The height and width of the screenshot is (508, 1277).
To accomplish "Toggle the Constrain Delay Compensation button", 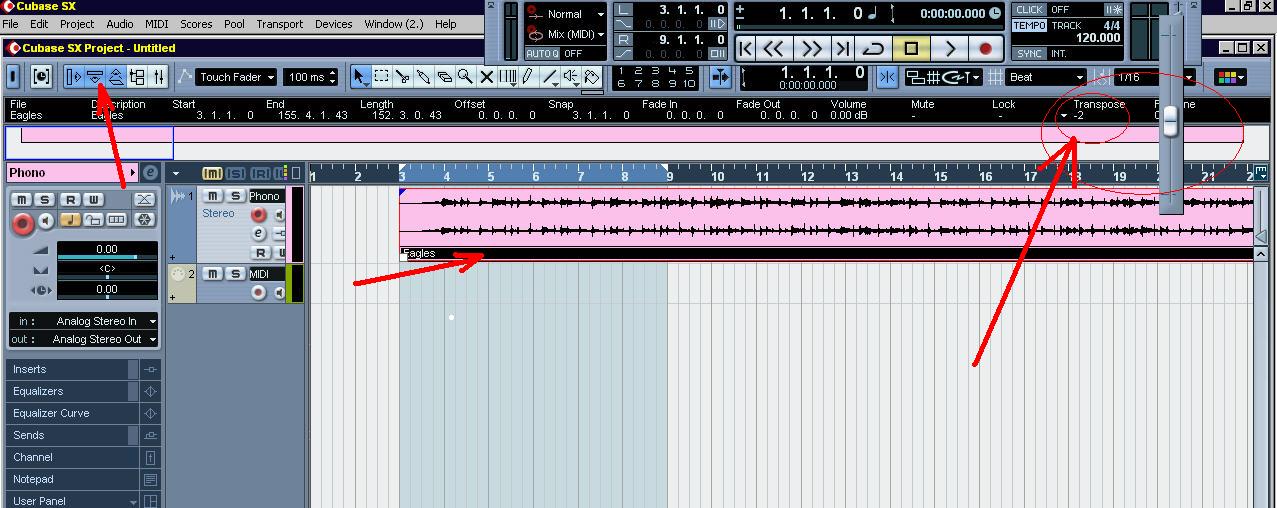I will (x=41, y=77).
